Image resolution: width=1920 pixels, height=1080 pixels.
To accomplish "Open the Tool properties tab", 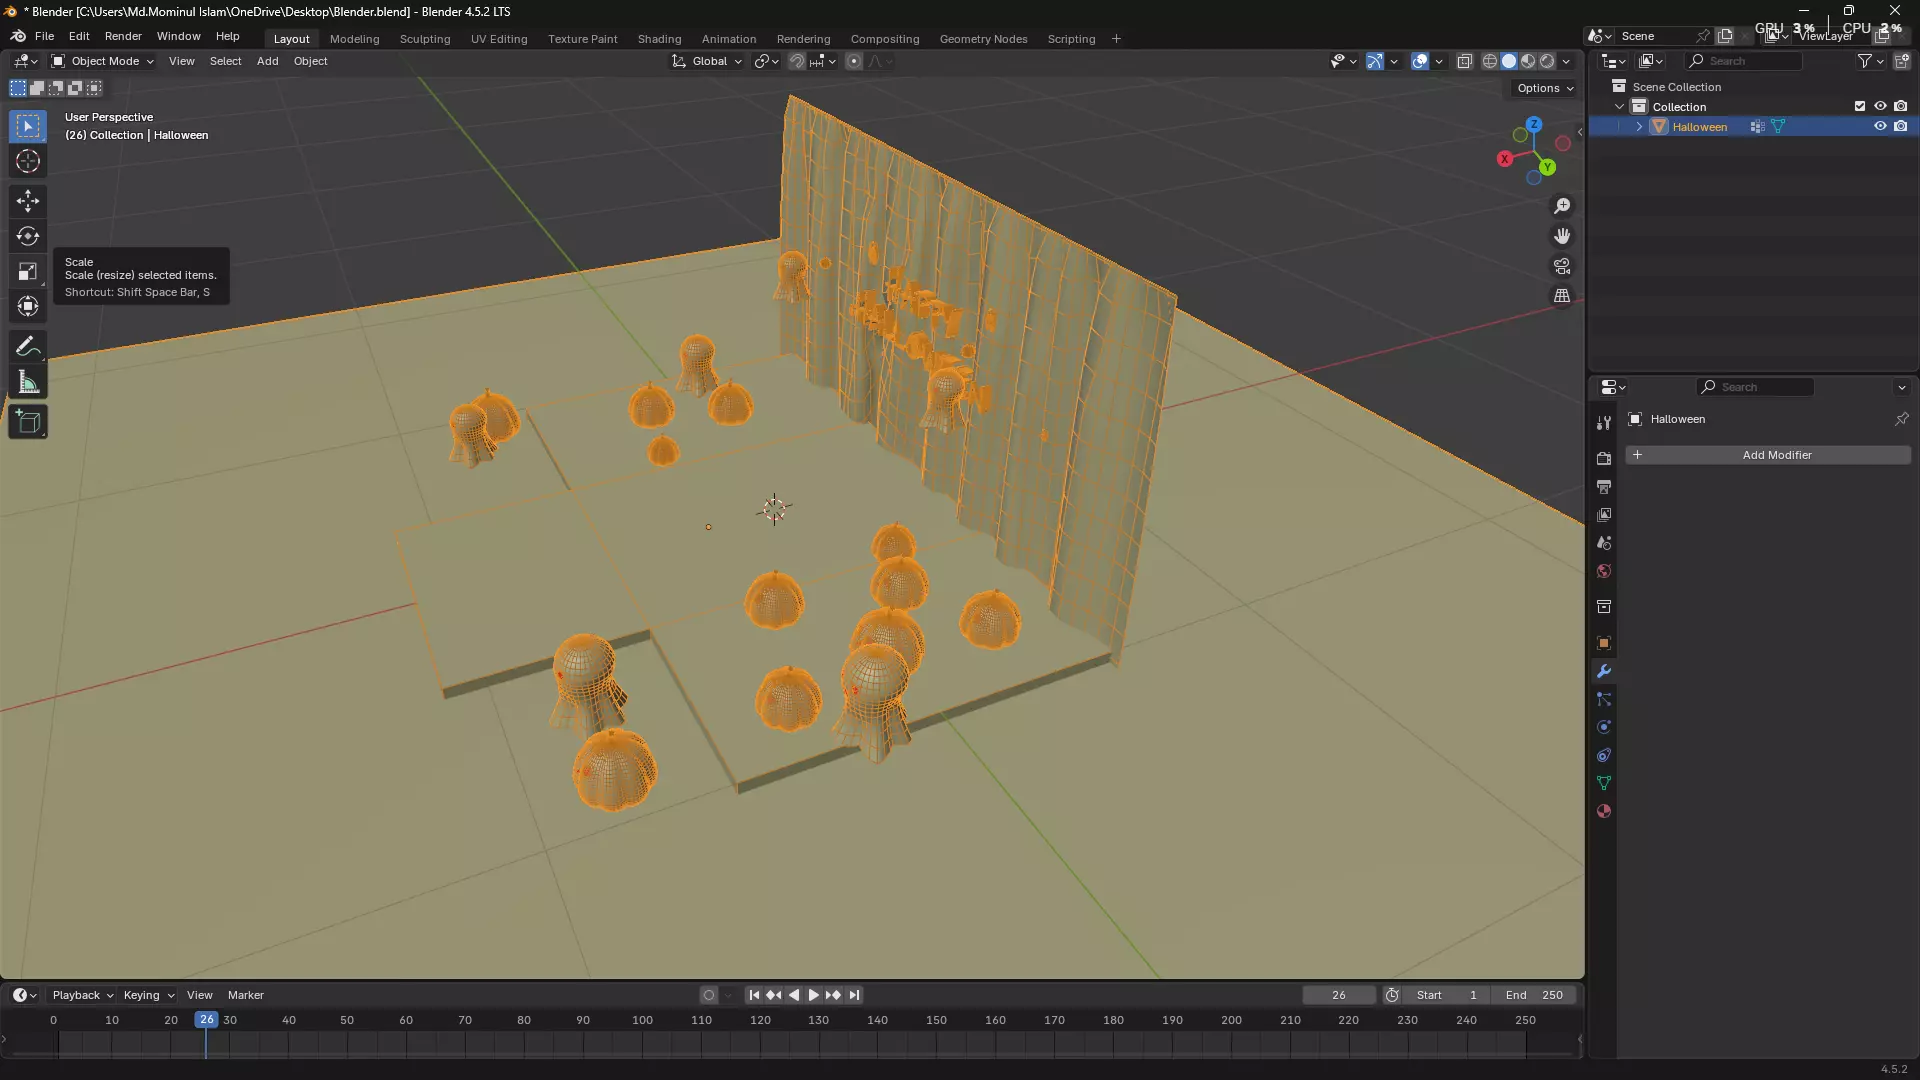I will [x=1604, y=423].
